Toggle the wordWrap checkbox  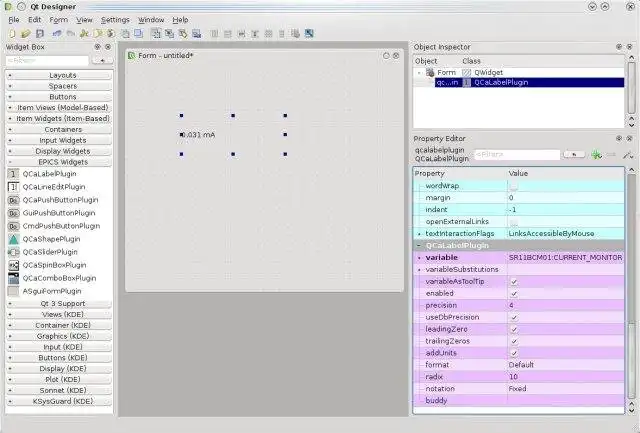point(514,187)
